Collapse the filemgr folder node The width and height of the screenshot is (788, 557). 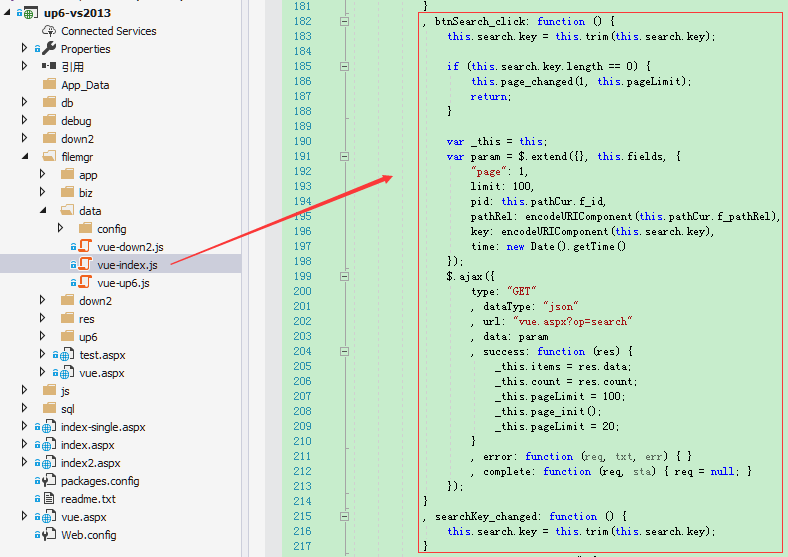pos(25,157)
